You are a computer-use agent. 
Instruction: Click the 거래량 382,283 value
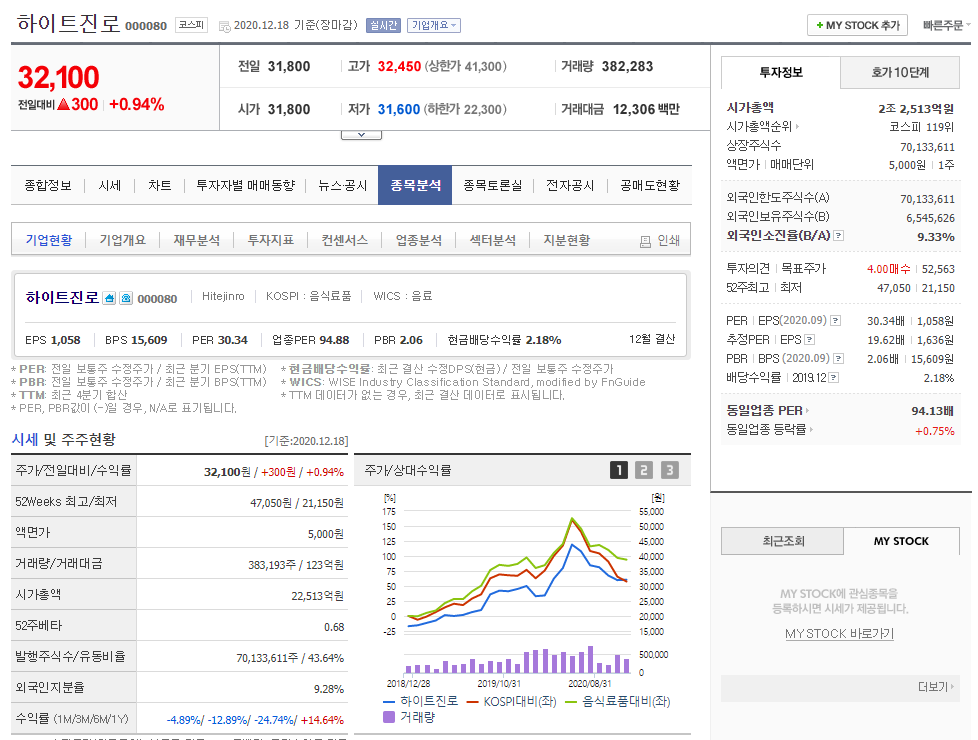(627, 66)
